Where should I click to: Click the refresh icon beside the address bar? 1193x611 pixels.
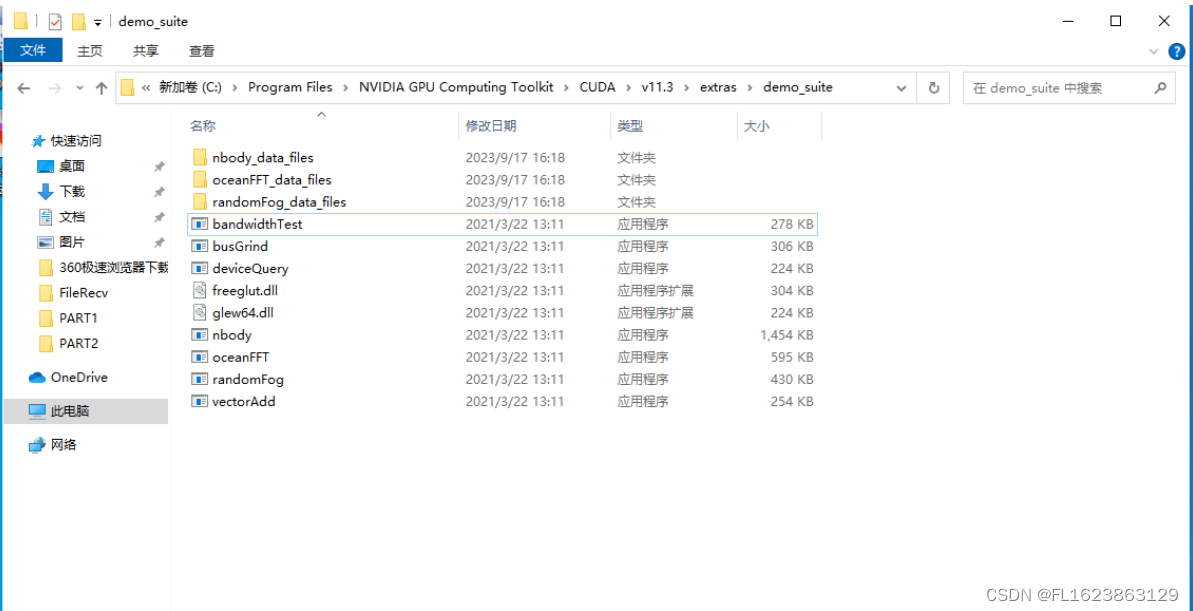point(933,87)
